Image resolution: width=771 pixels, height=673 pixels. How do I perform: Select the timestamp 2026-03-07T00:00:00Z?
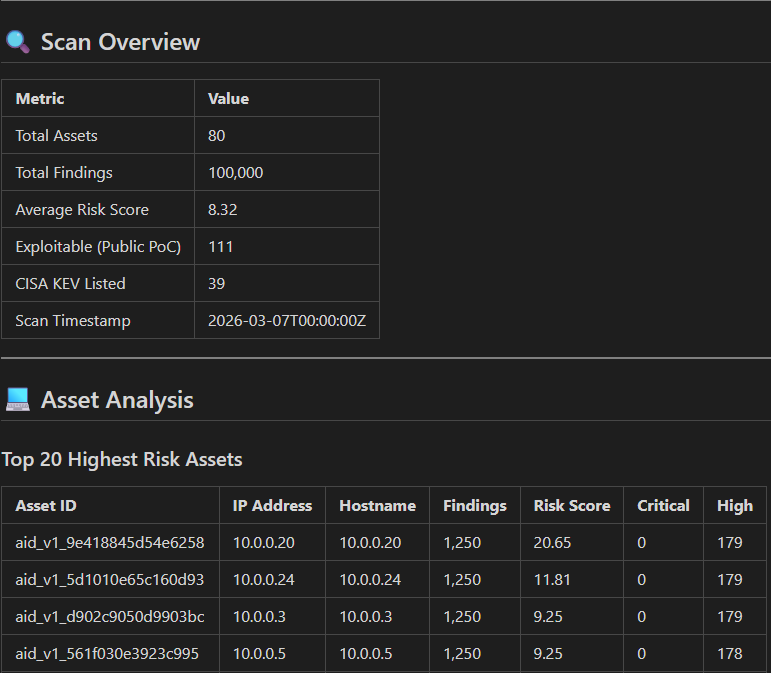click(x=287, y=321)
